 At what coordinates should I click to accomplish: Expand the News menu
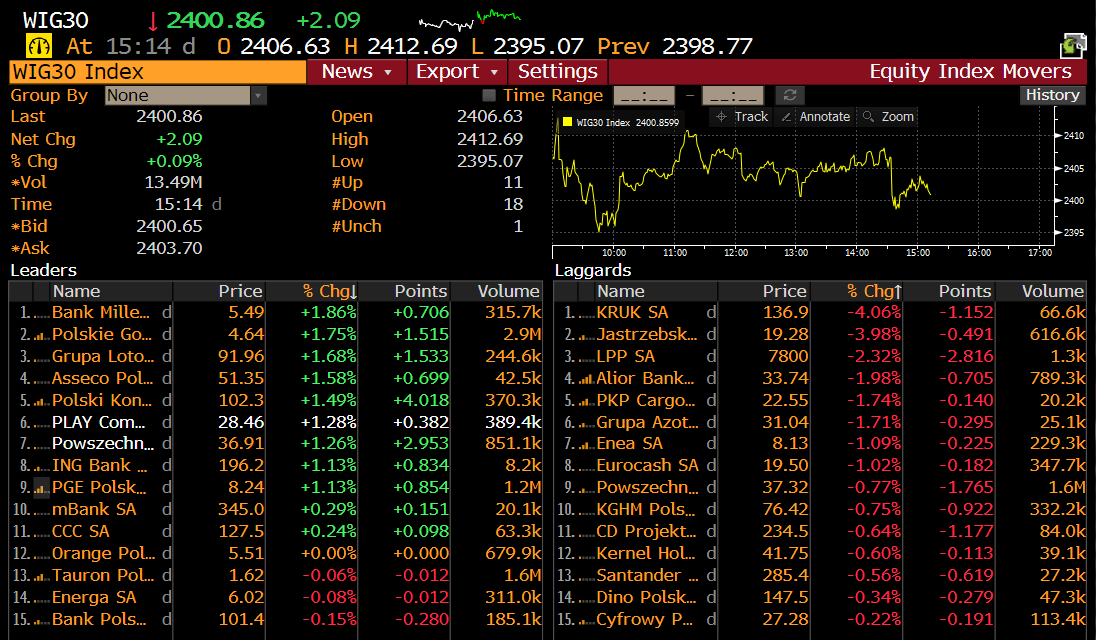coord(357,72)
